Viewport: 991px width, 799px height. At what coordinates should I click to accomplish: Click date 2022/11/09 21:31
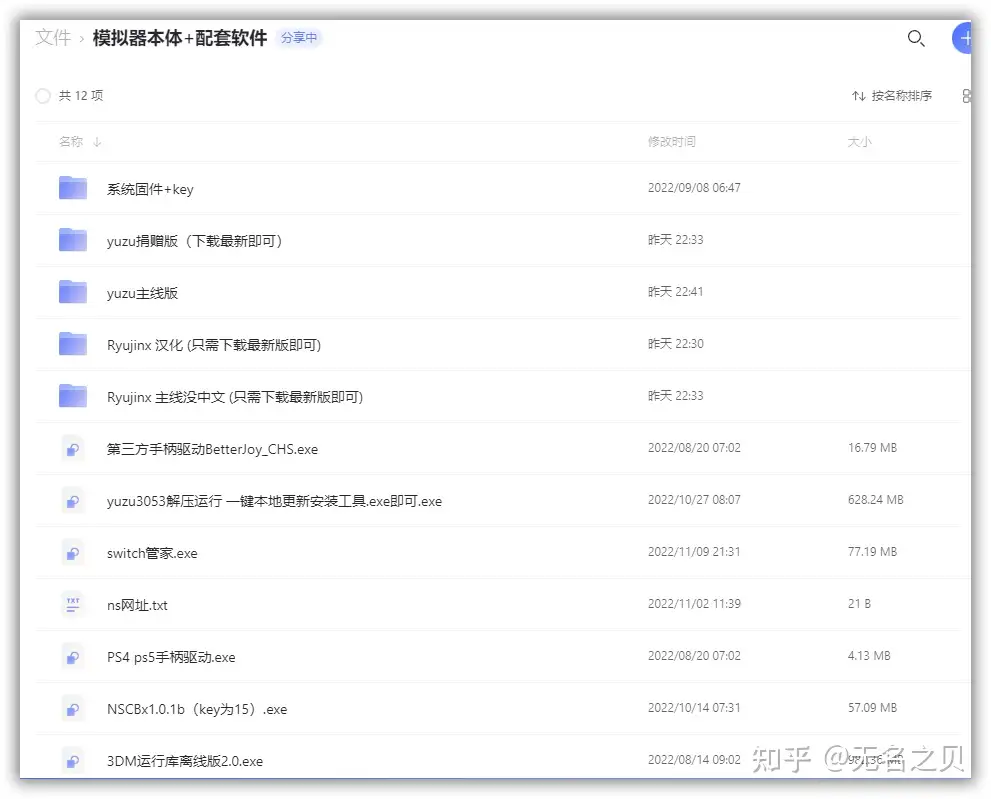click(x=694, y=552)
